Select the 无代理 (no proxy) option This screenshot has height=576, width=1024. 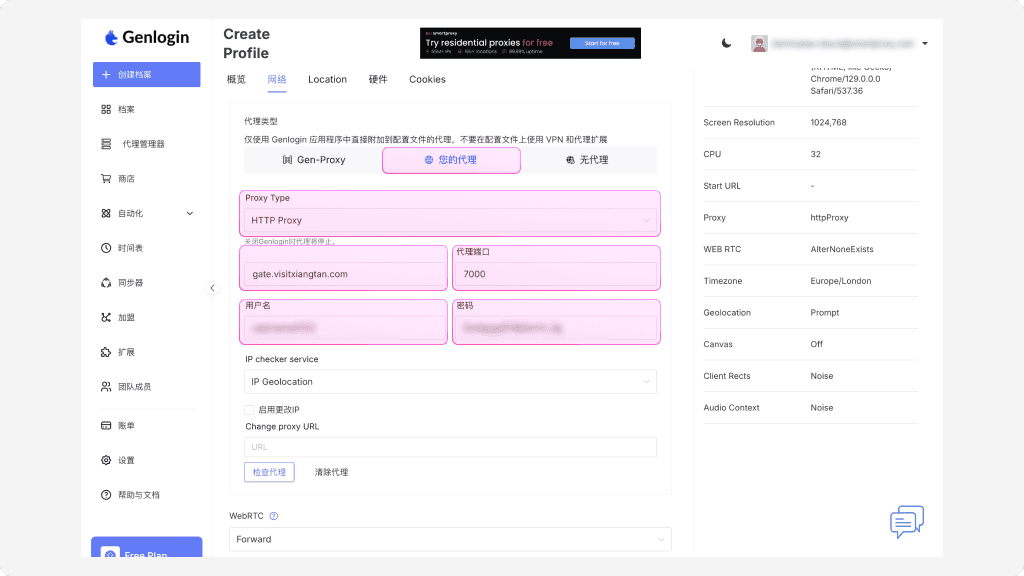point(587,160)
